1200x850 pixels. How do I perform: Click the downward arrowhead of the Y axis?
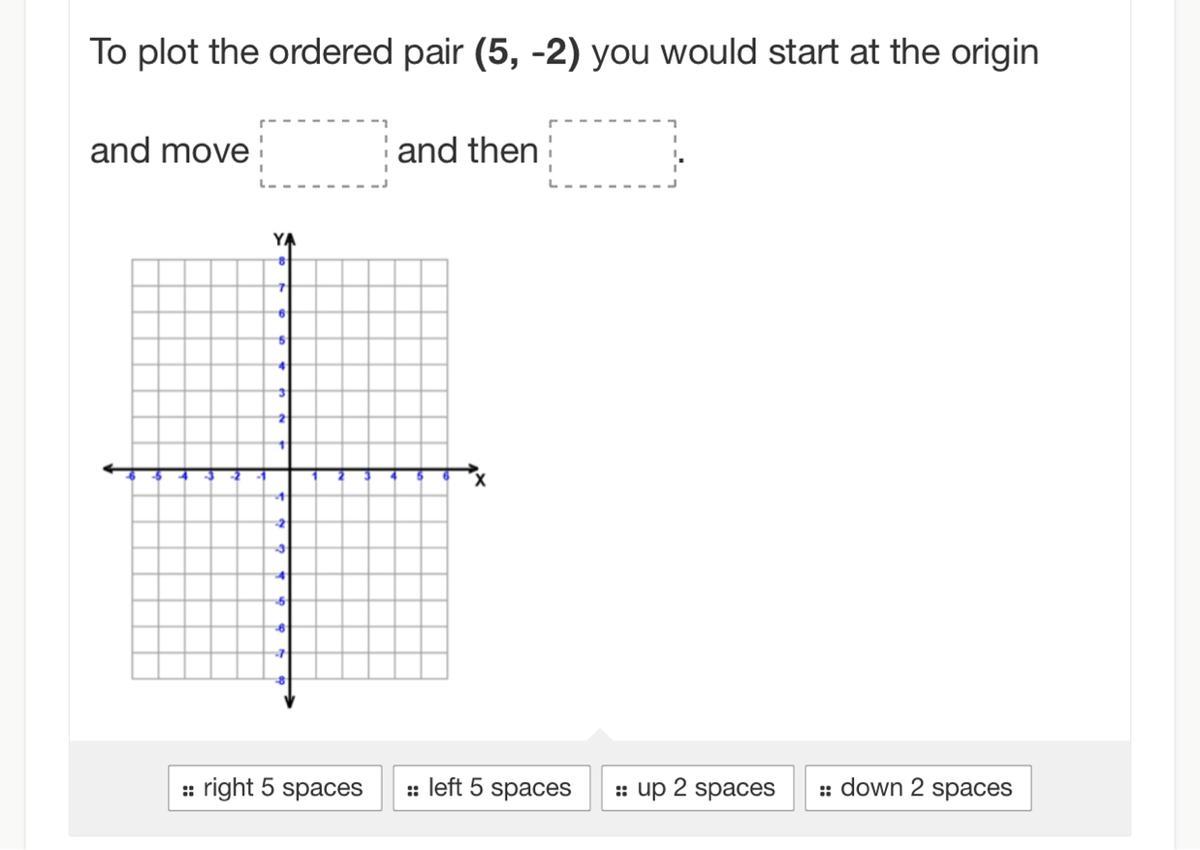[x=289, y=702]
